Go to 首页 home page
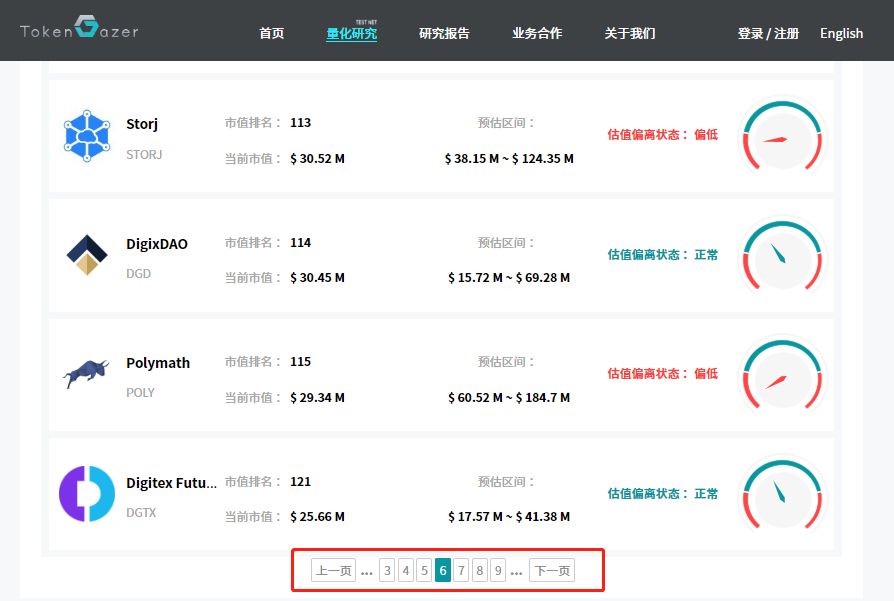 (x=271, y=34)
